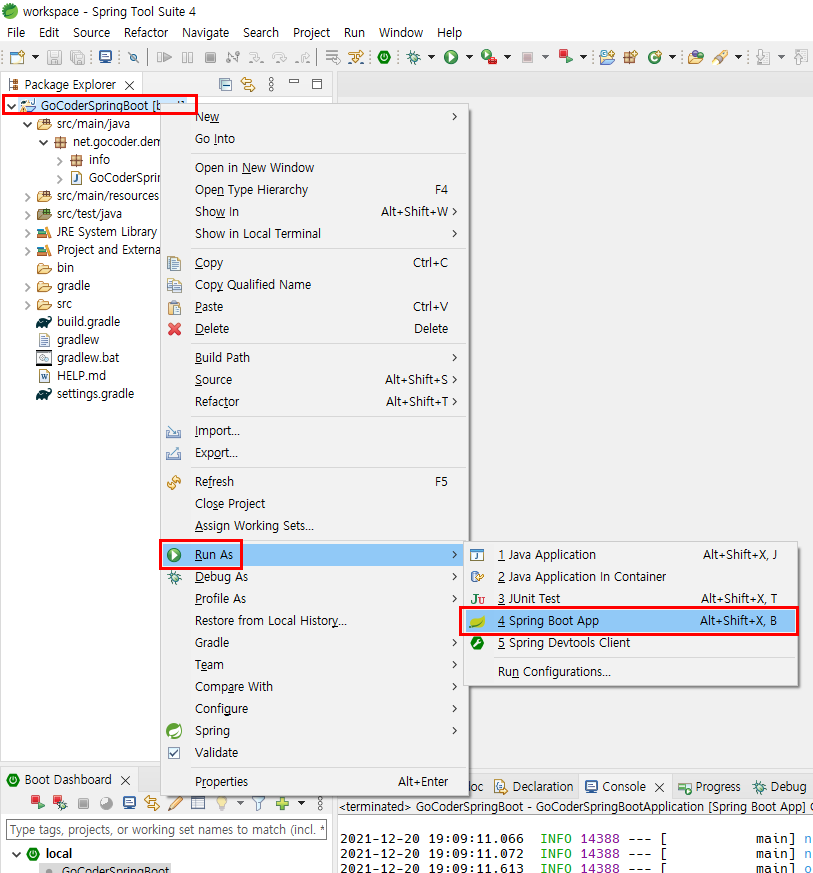Click Boot Dashboard open browser globe icon
Image resolution: width=813 pixels, height=873 pixels.
click(106, 803)
